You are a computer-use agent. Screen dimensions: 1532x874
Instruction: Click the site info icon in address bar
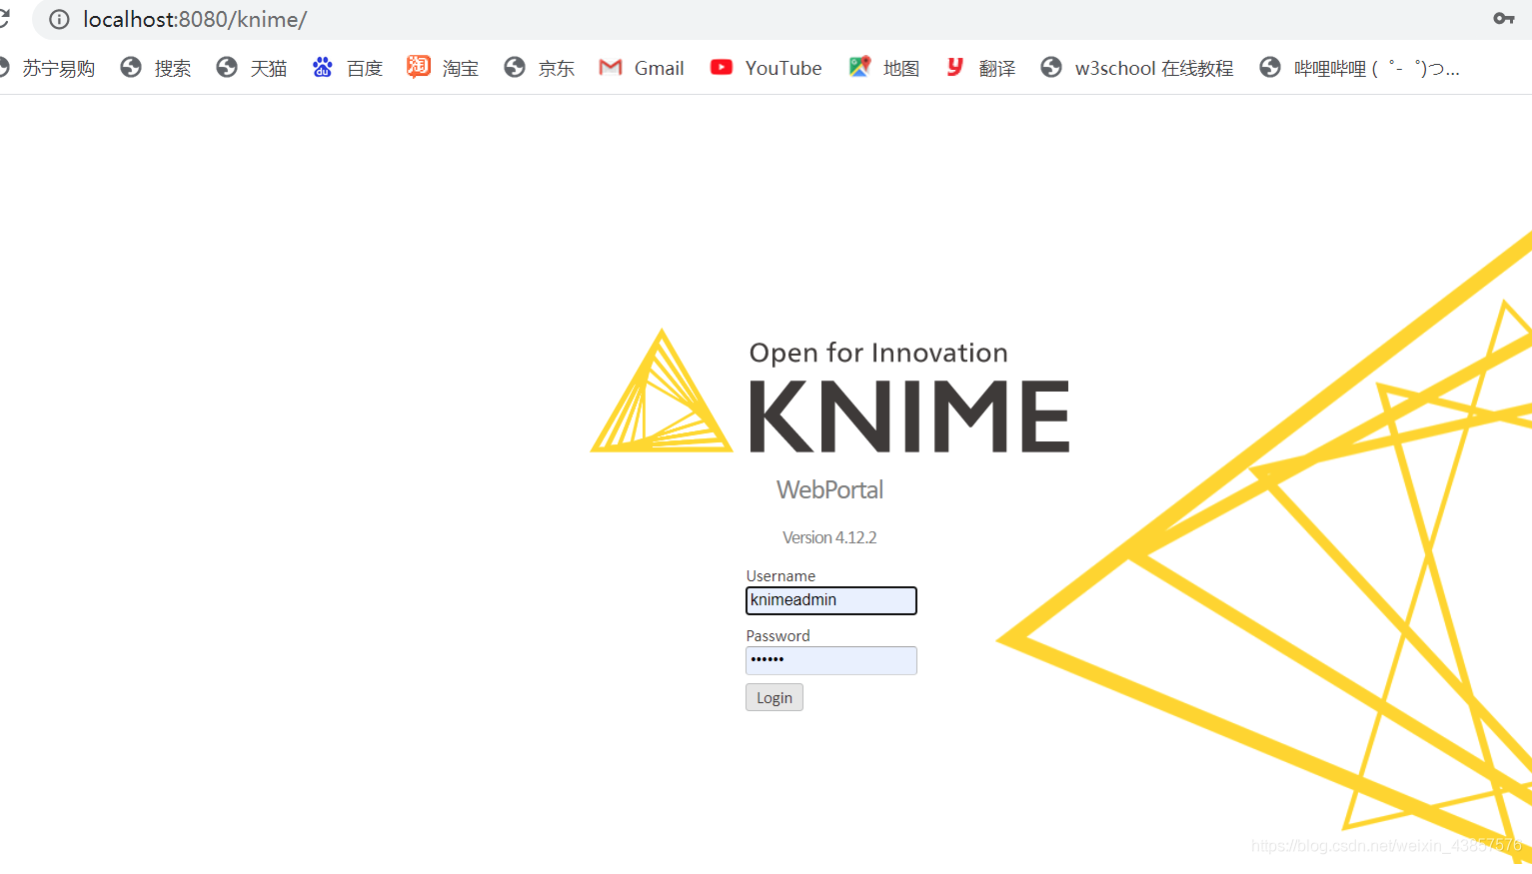click(x=59, y=19)
